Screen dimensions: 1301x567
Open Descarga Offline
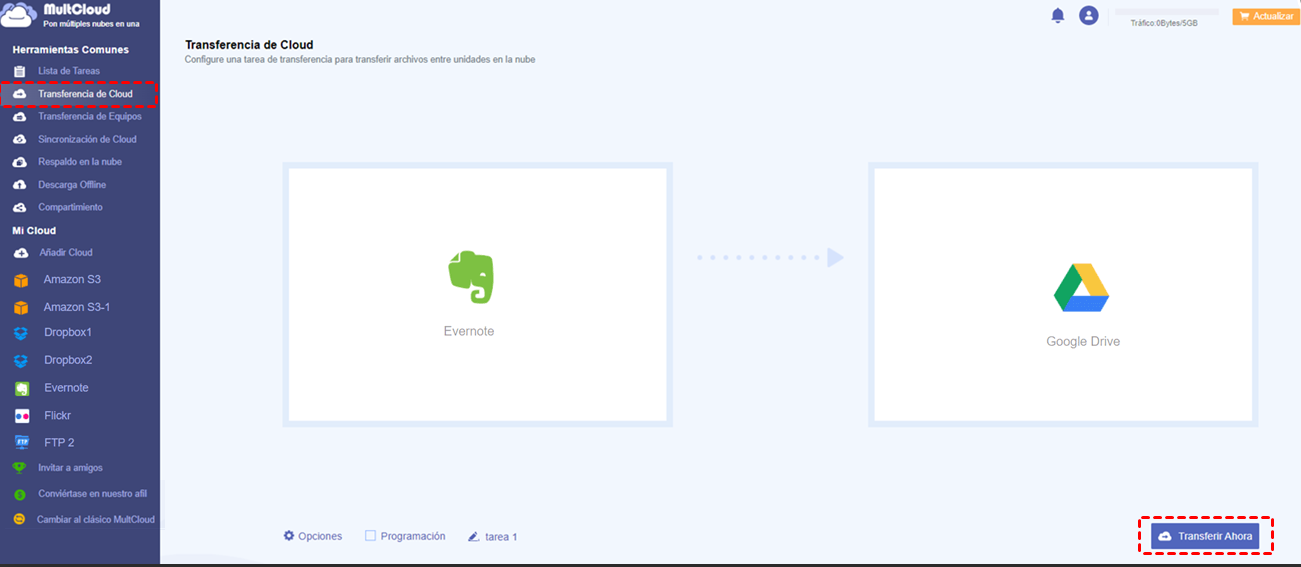tap(72, 185)
